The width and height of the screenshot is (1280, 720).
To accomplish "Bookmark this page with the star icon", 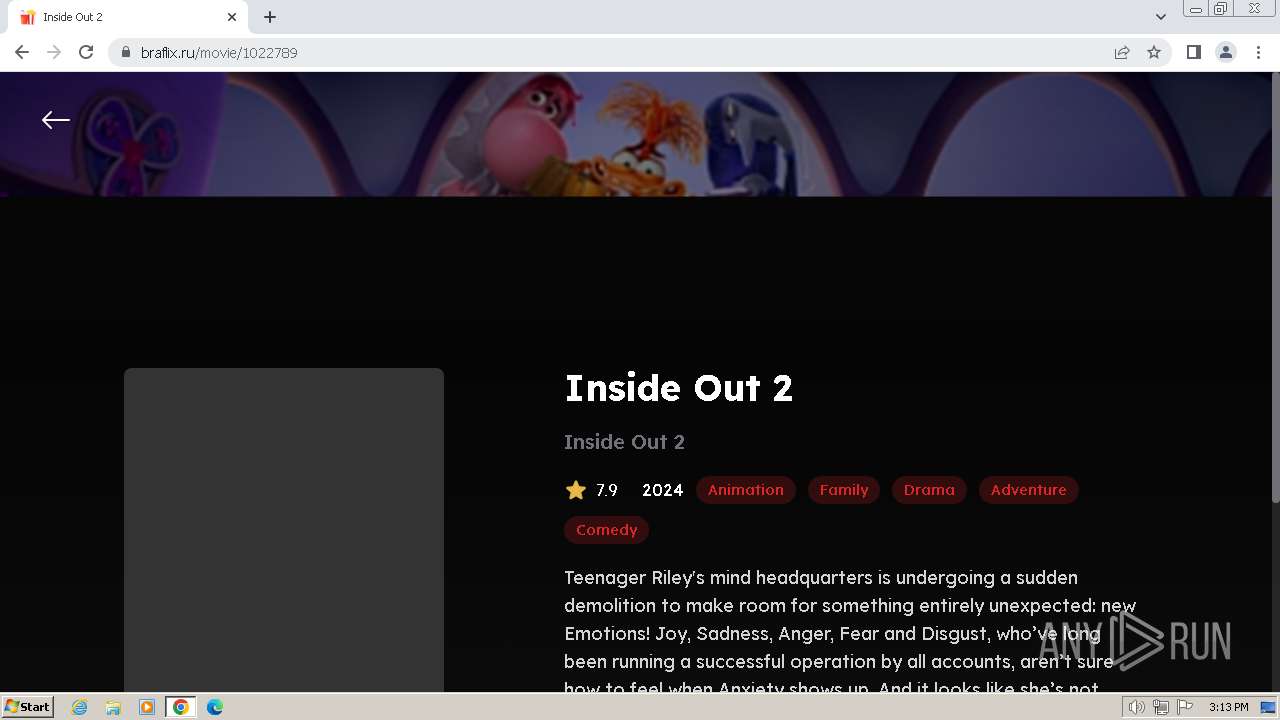I will click(1154, 52).
